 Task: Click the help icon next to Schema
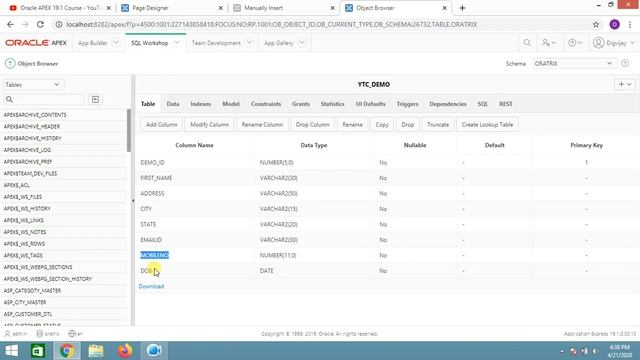(625, 64)
